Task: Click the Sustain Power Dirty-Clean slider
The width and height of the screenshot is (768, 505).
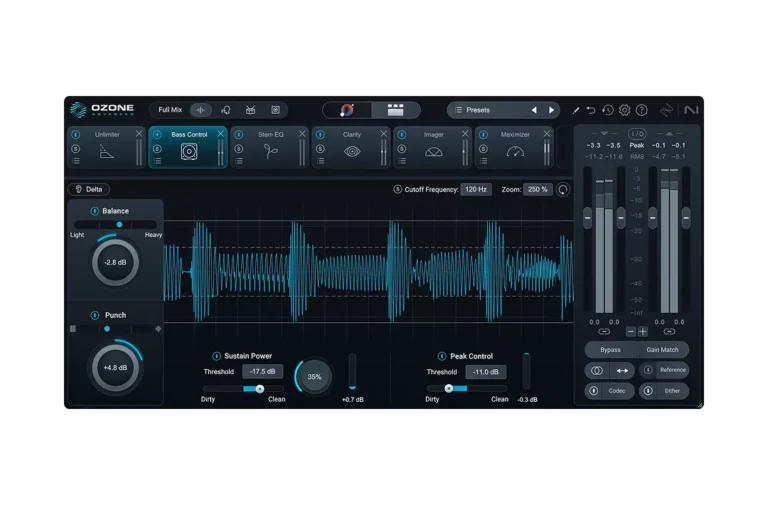Action: point(243,389)
